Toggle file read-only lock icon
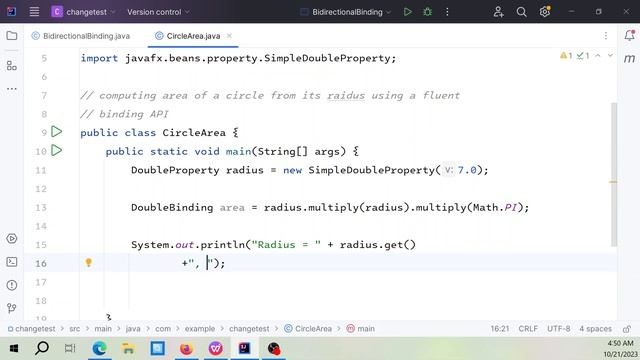This screenshot has height=360, width=640. click(x=627, y=329)
